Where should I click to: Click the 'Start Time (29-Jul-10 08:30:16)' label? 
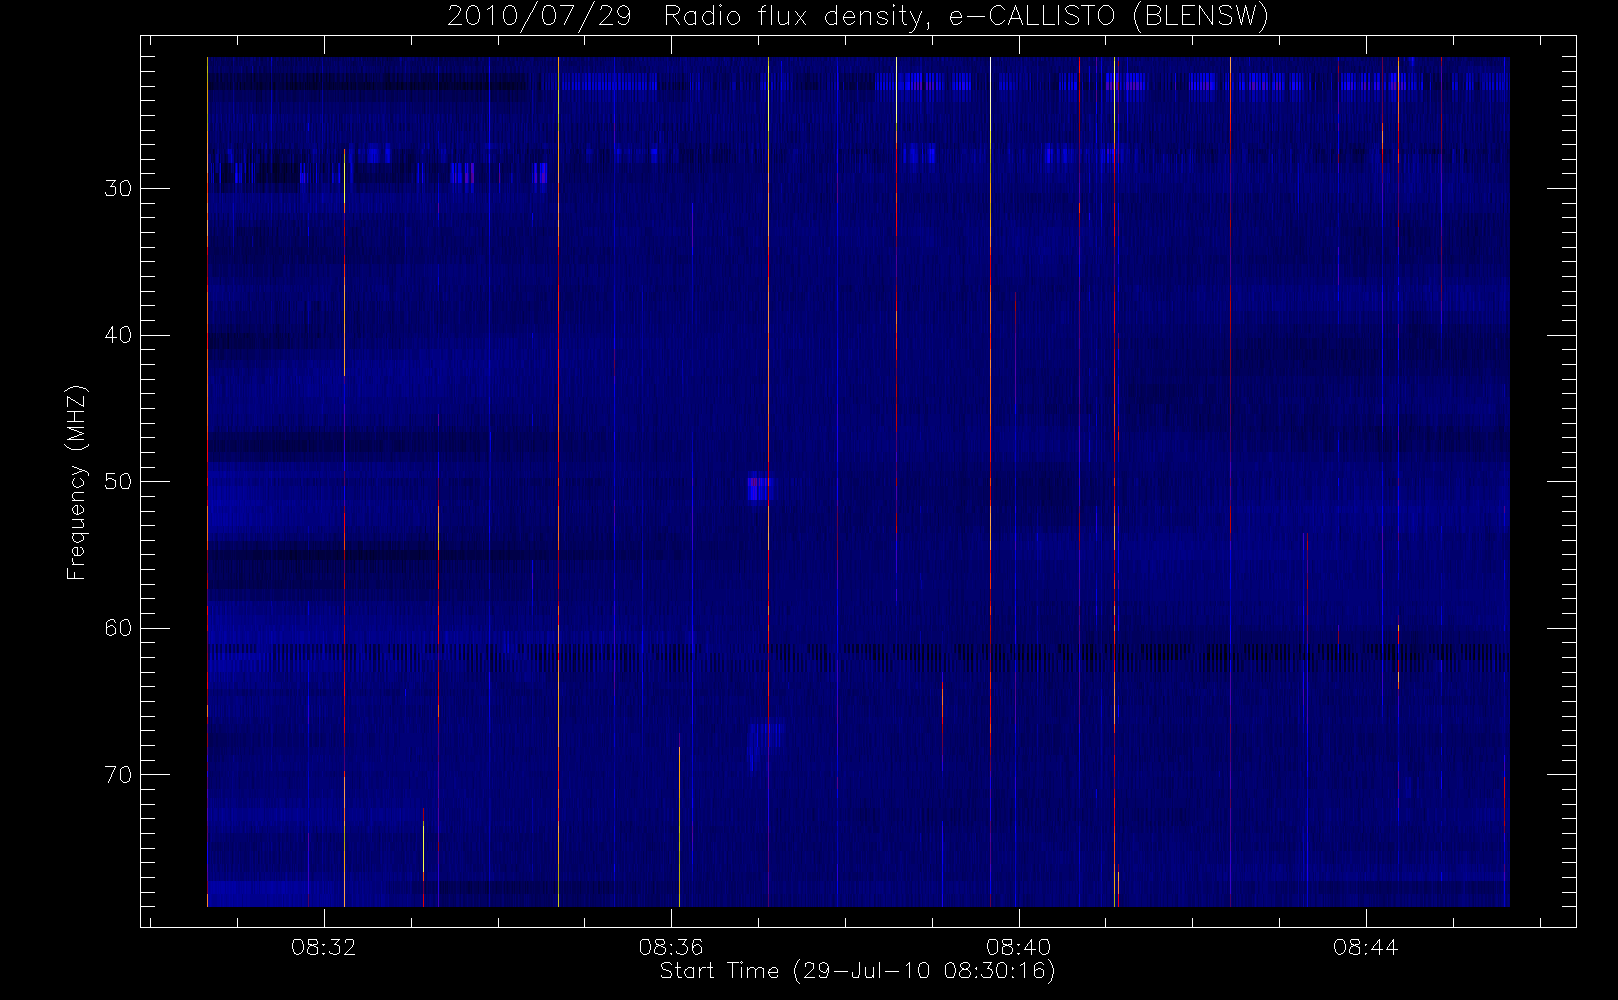pyautogui.click(x=858, y=970)
